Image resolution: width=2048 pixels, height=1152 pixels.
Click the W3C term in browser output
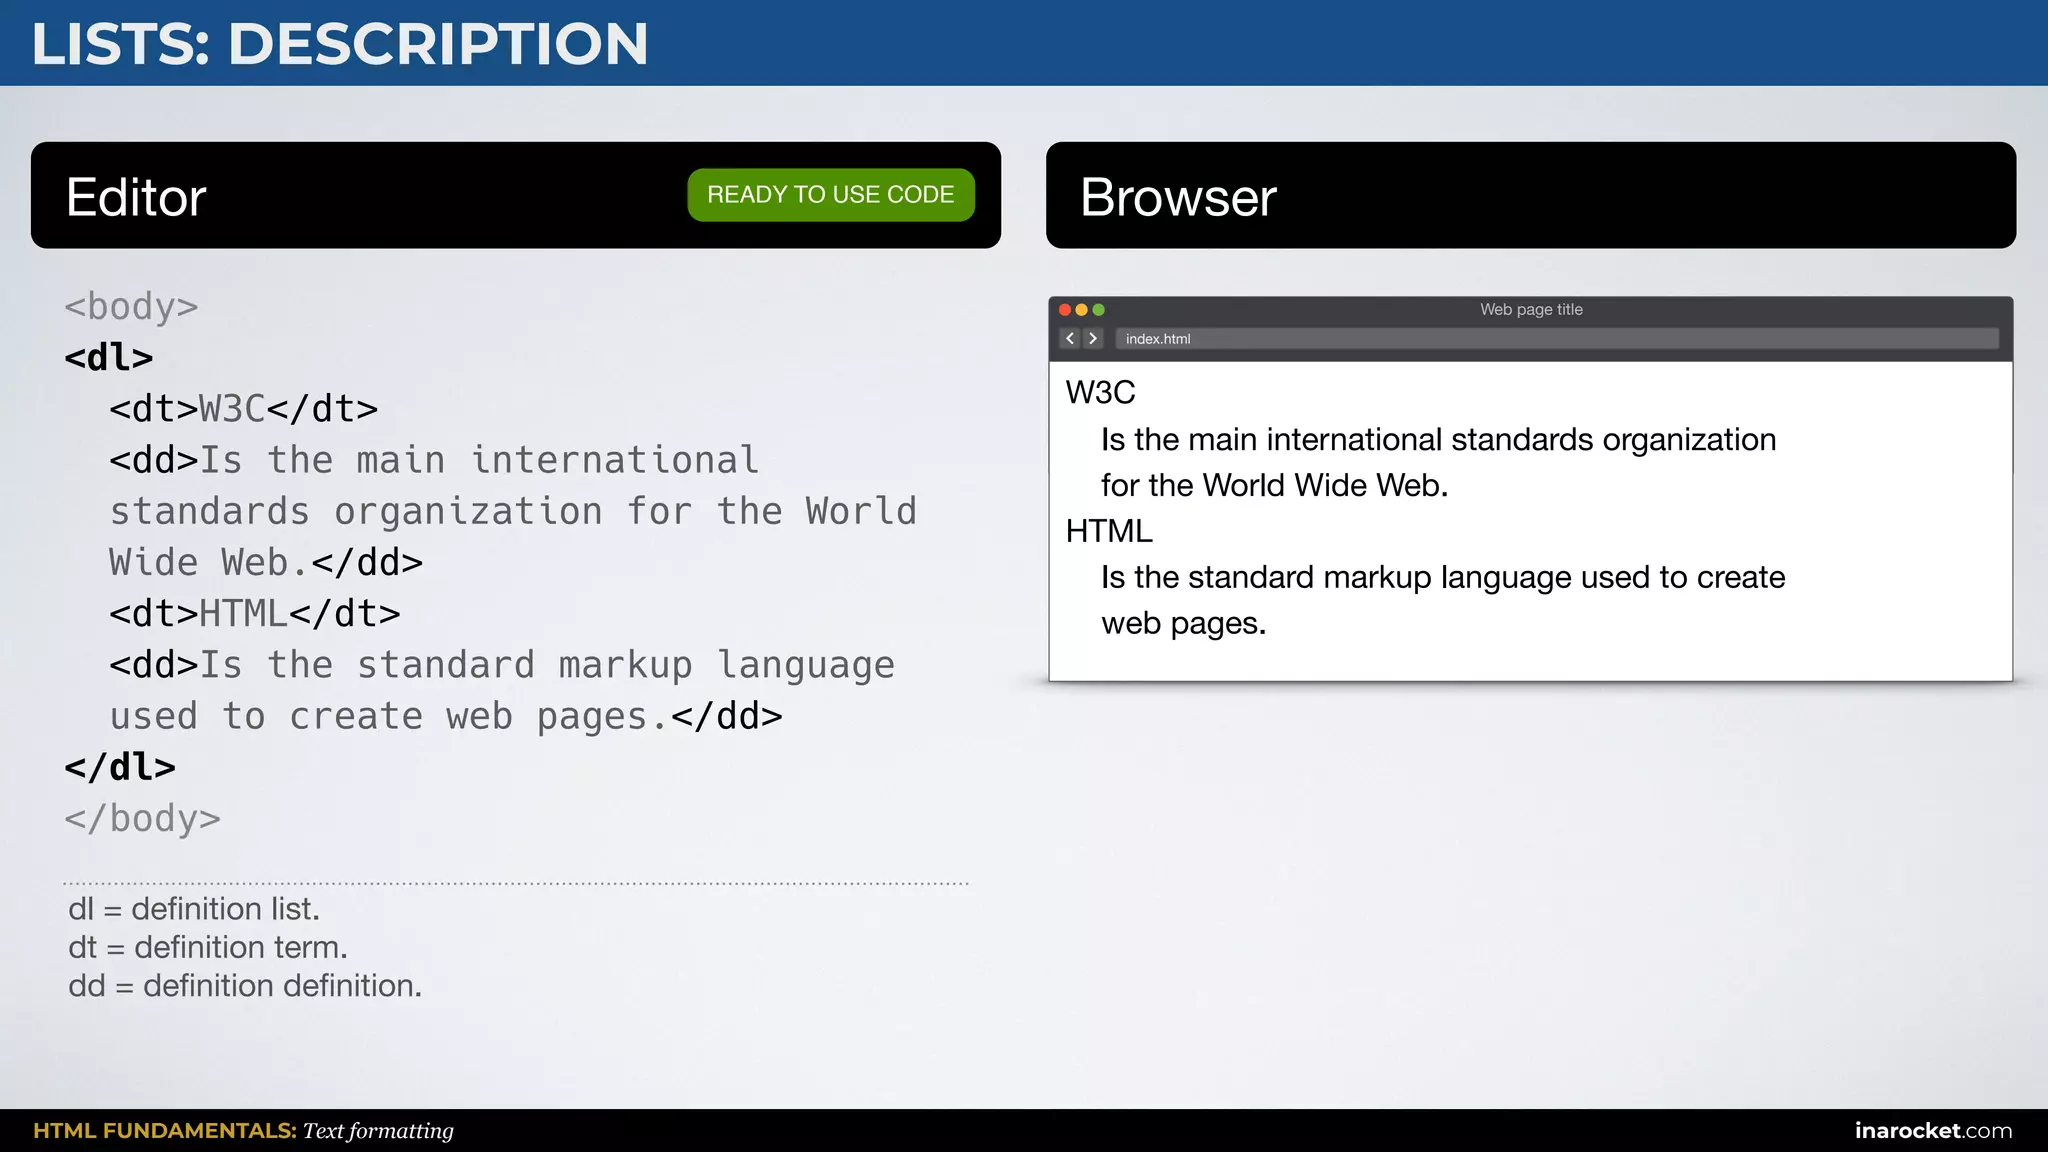[1100, 393]
